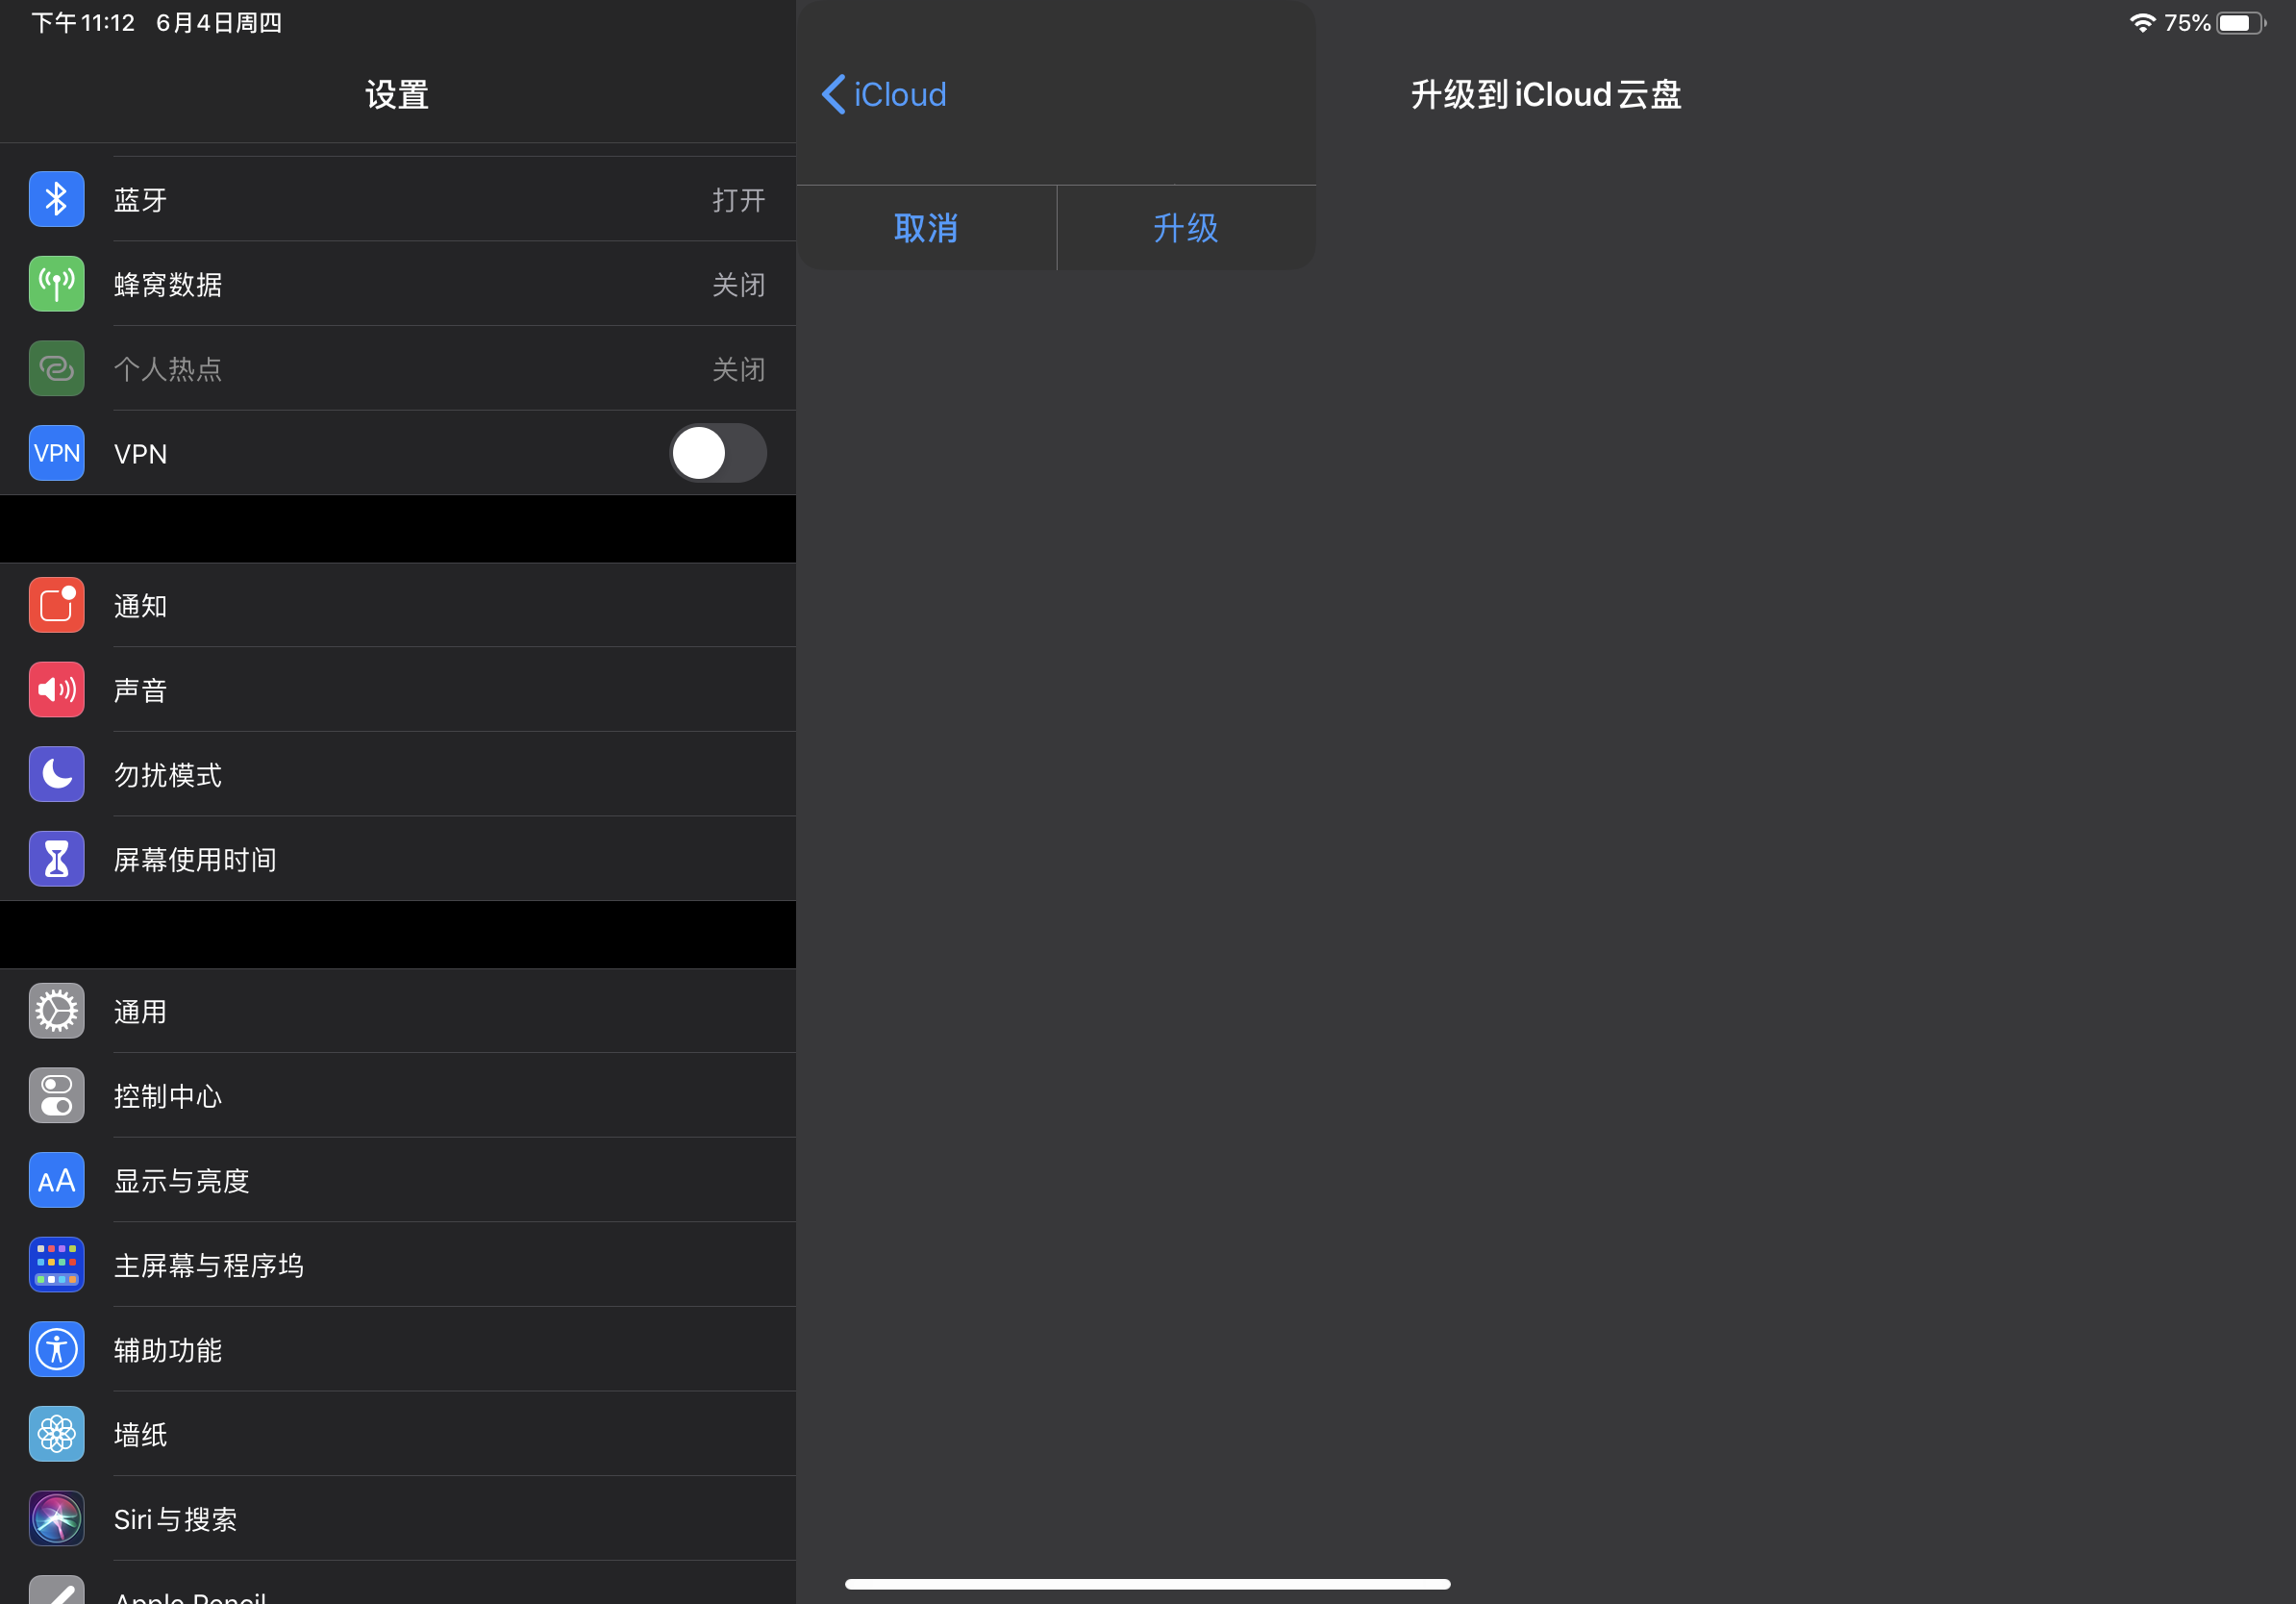
Task: Tap the Siri & Search (Siri与搜索) icon
Action: tap(56, 1519)
